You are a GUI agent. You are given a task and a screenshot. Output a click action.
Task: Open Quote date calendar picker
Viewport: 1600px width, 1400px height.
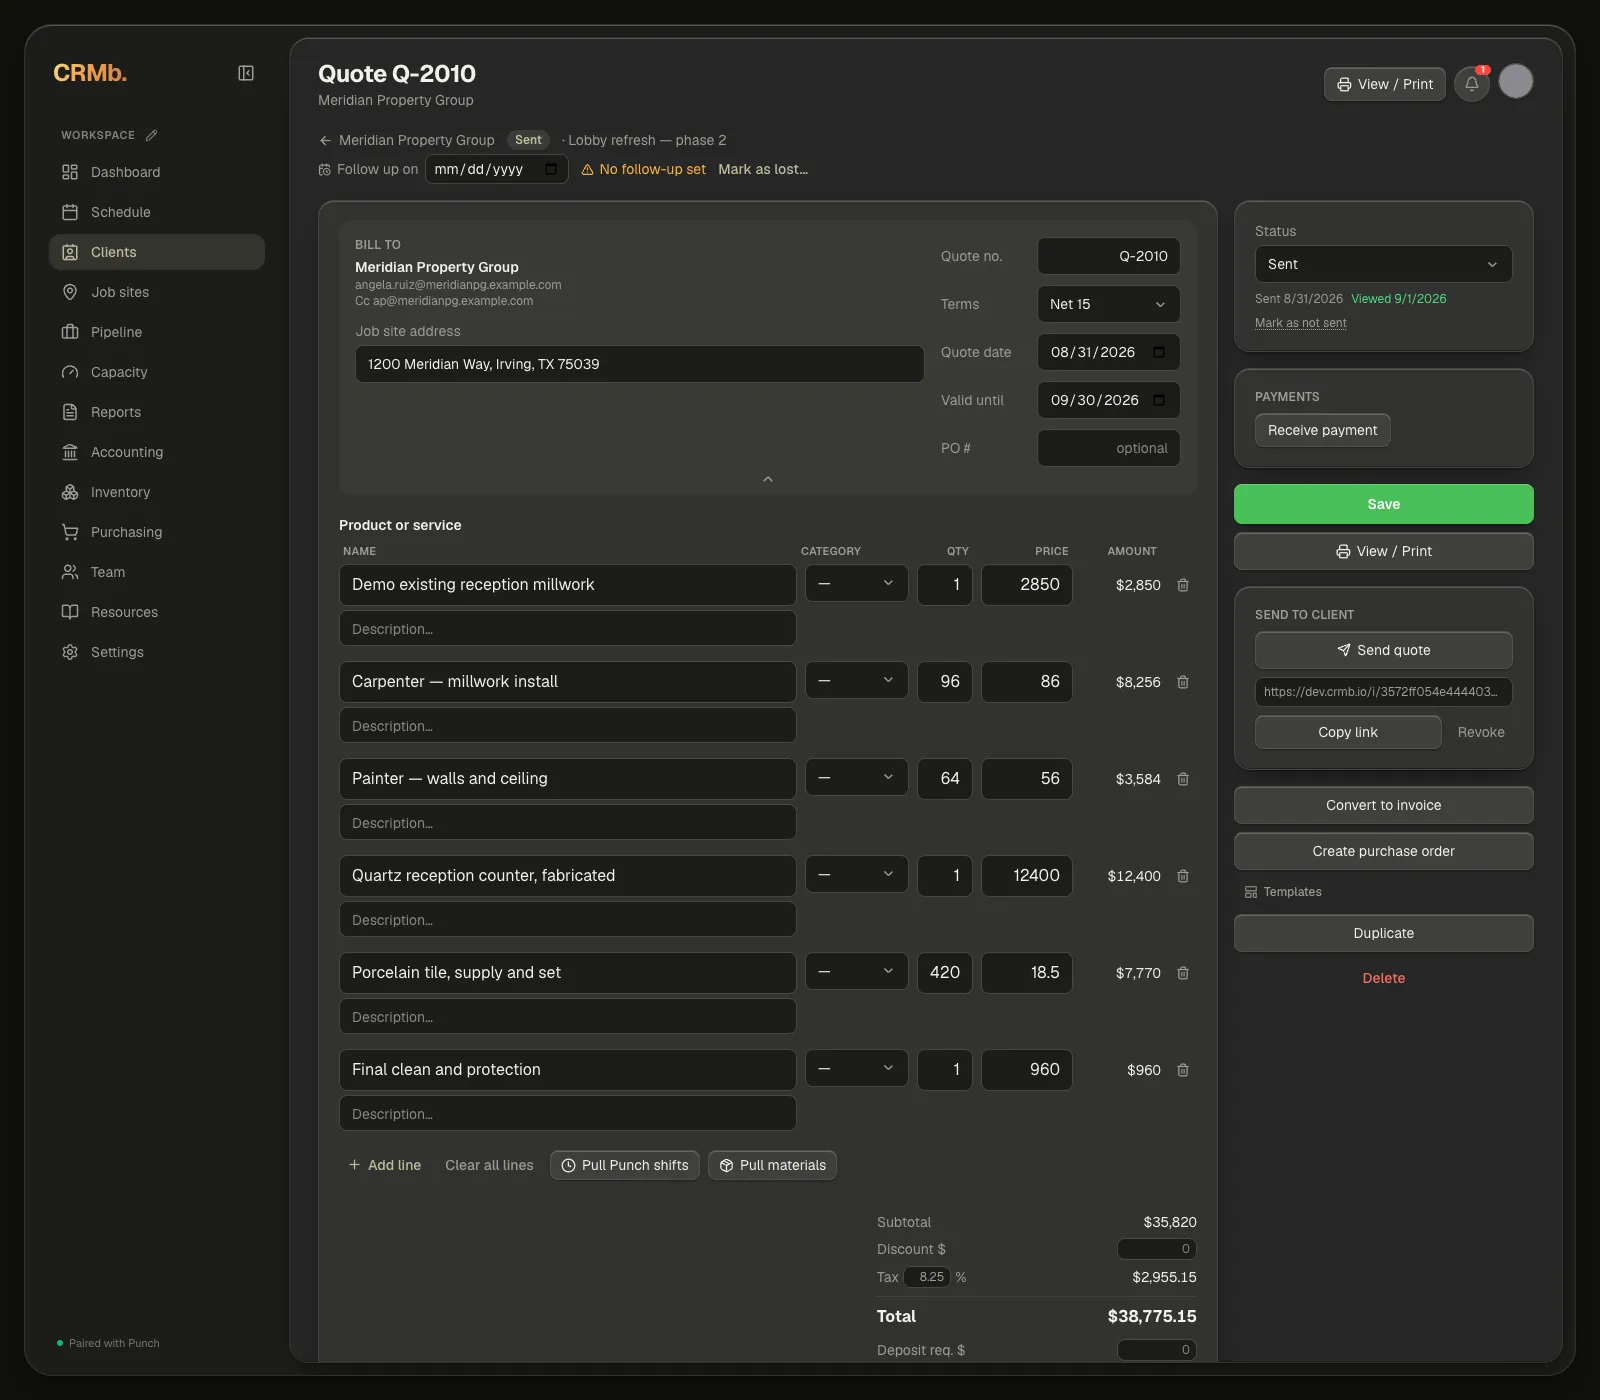tap(1159, 352)
